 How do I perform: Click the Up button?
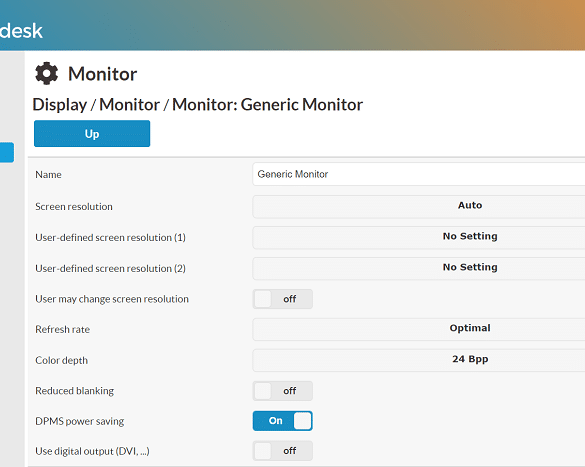(92, 134)
